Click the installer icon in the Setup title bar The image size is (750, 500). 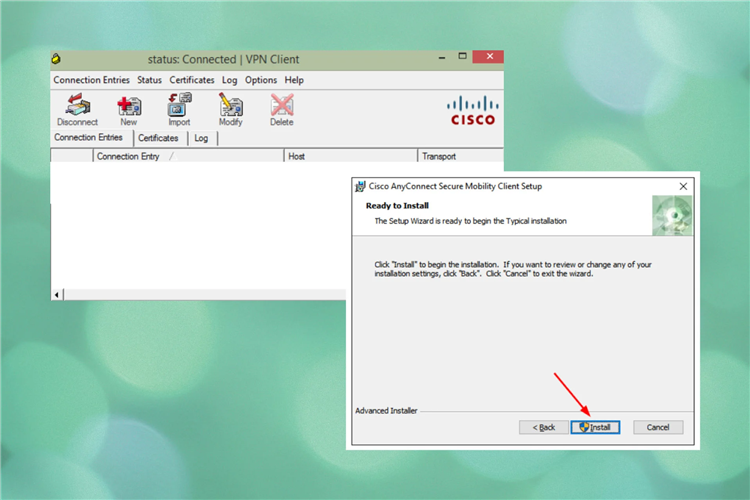click(x=360, y=186)
